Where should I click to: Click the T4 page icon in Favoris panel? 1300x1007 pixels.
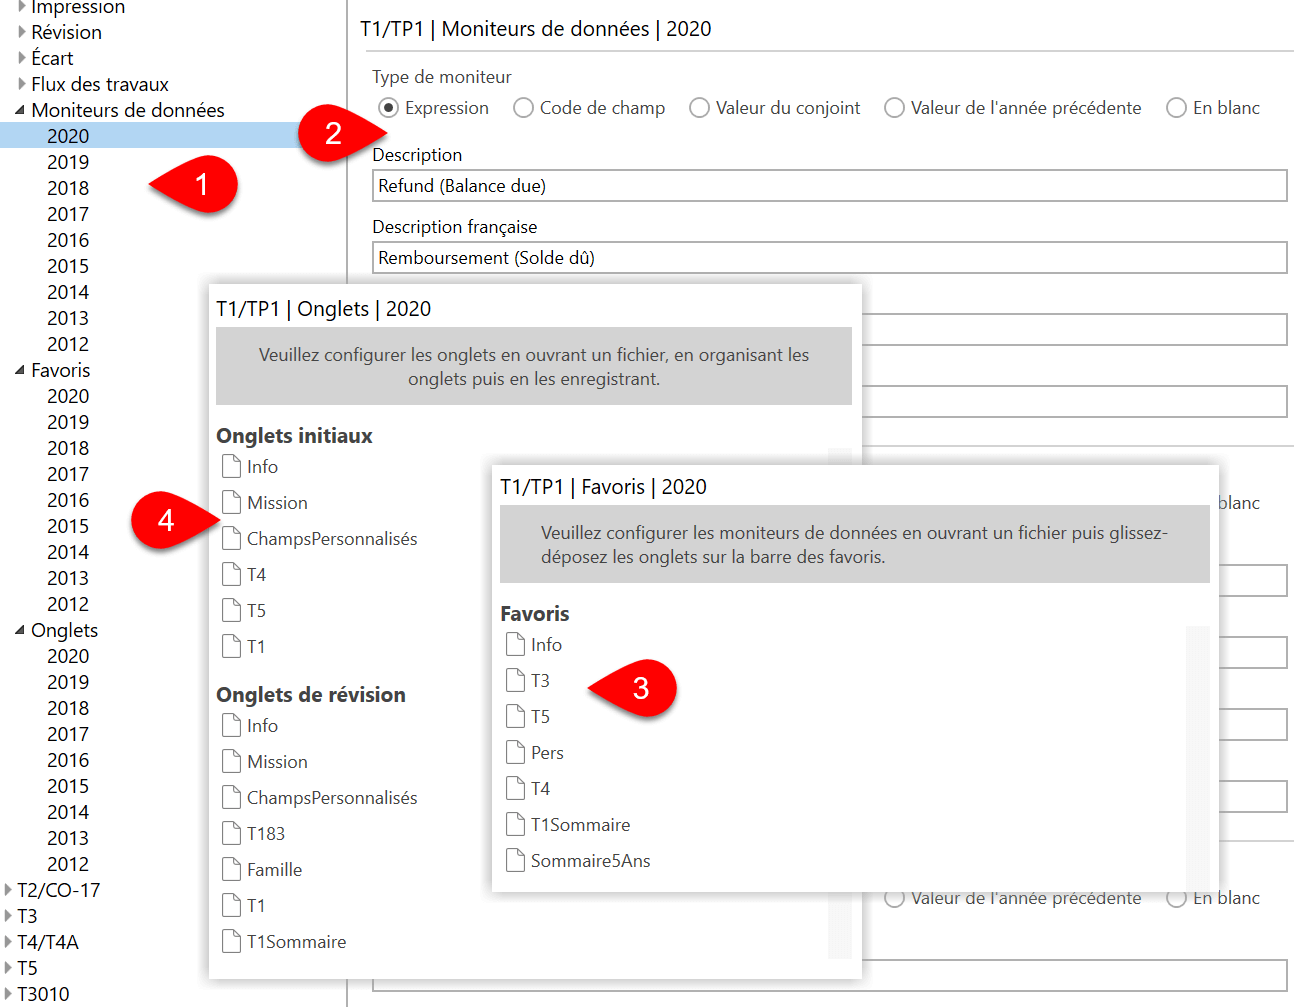pos(515,789)
